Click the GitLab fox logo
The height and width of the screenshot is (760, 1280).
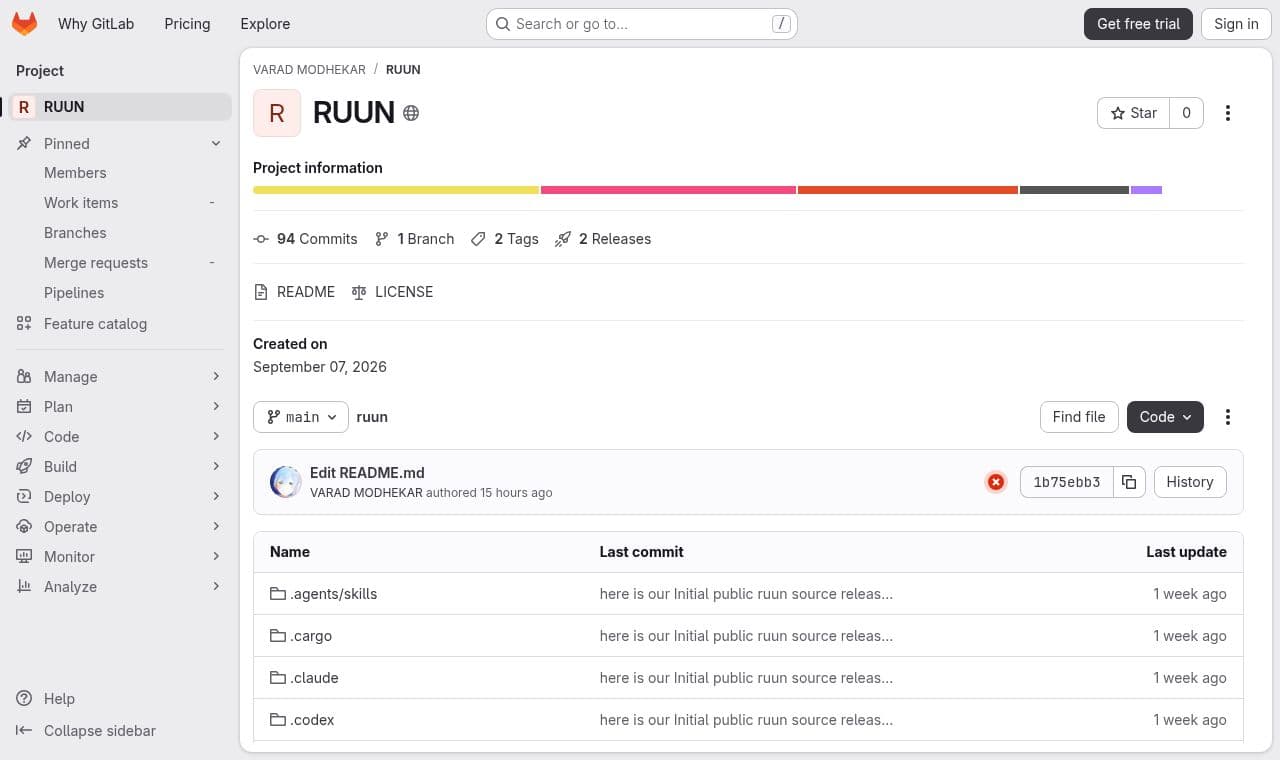[24, 24]
